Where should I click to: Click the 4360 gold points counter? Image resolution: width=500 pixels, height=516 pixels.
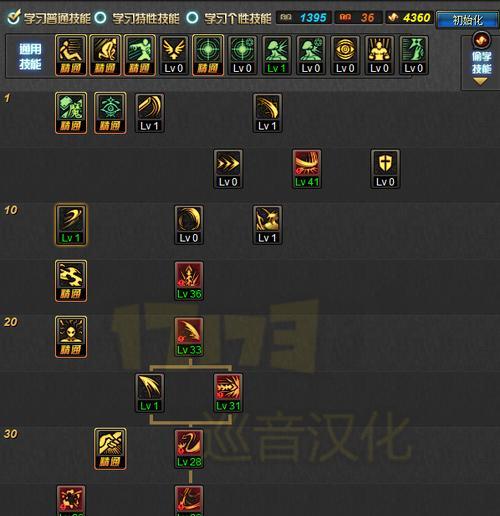(x=409, y=17)
